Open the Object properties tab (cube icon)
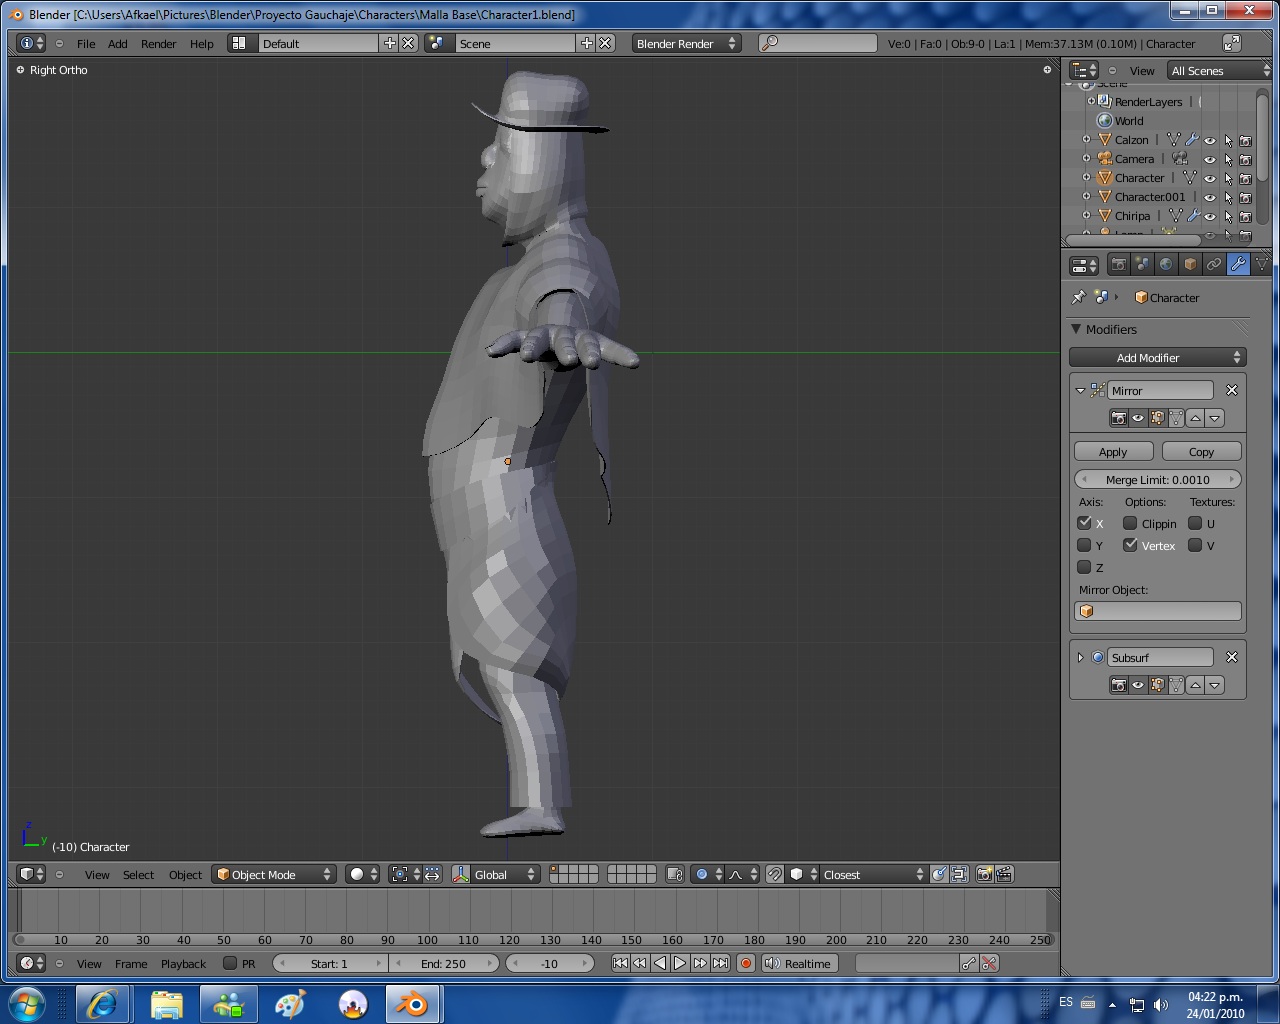 (x=1190, y=265)
